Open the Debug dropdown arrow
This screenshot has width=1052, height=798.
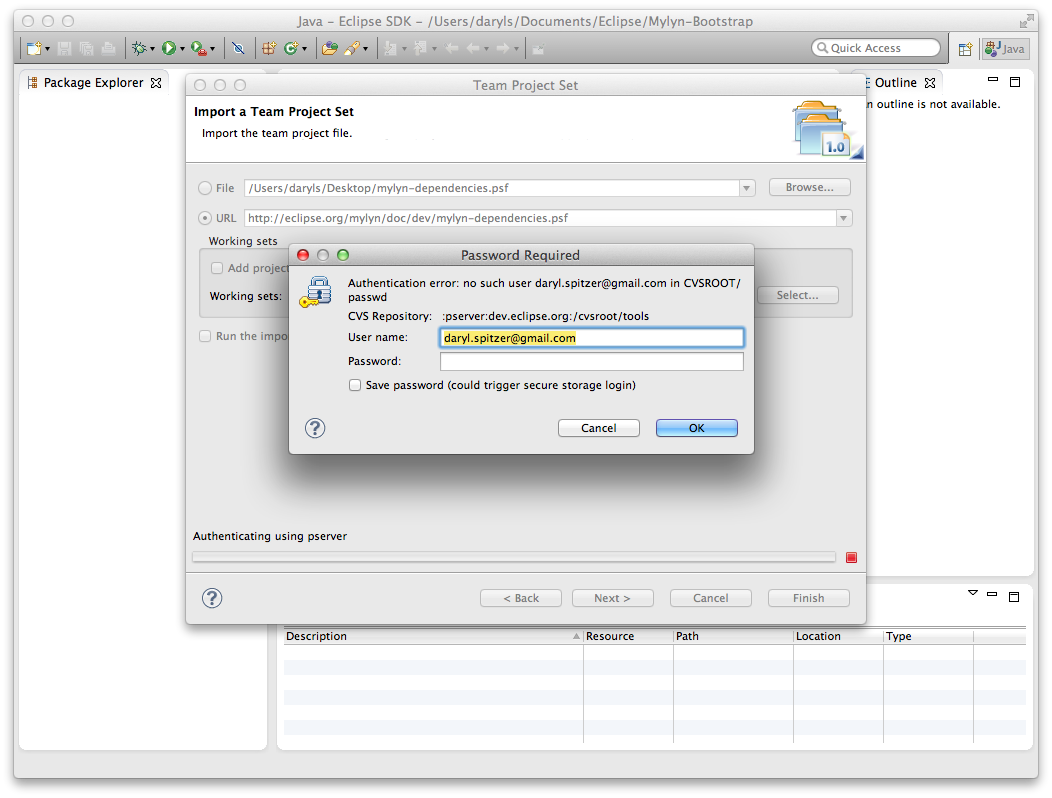(x=152, y=49)
